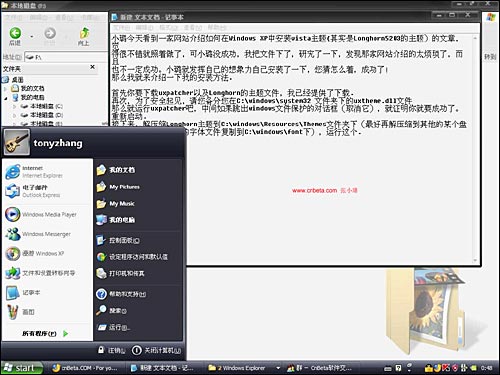Image resolution: width=500 pixels, height=375 pixels.
Task: Click Log Off (注销) button
Action: tap(111, 350)
